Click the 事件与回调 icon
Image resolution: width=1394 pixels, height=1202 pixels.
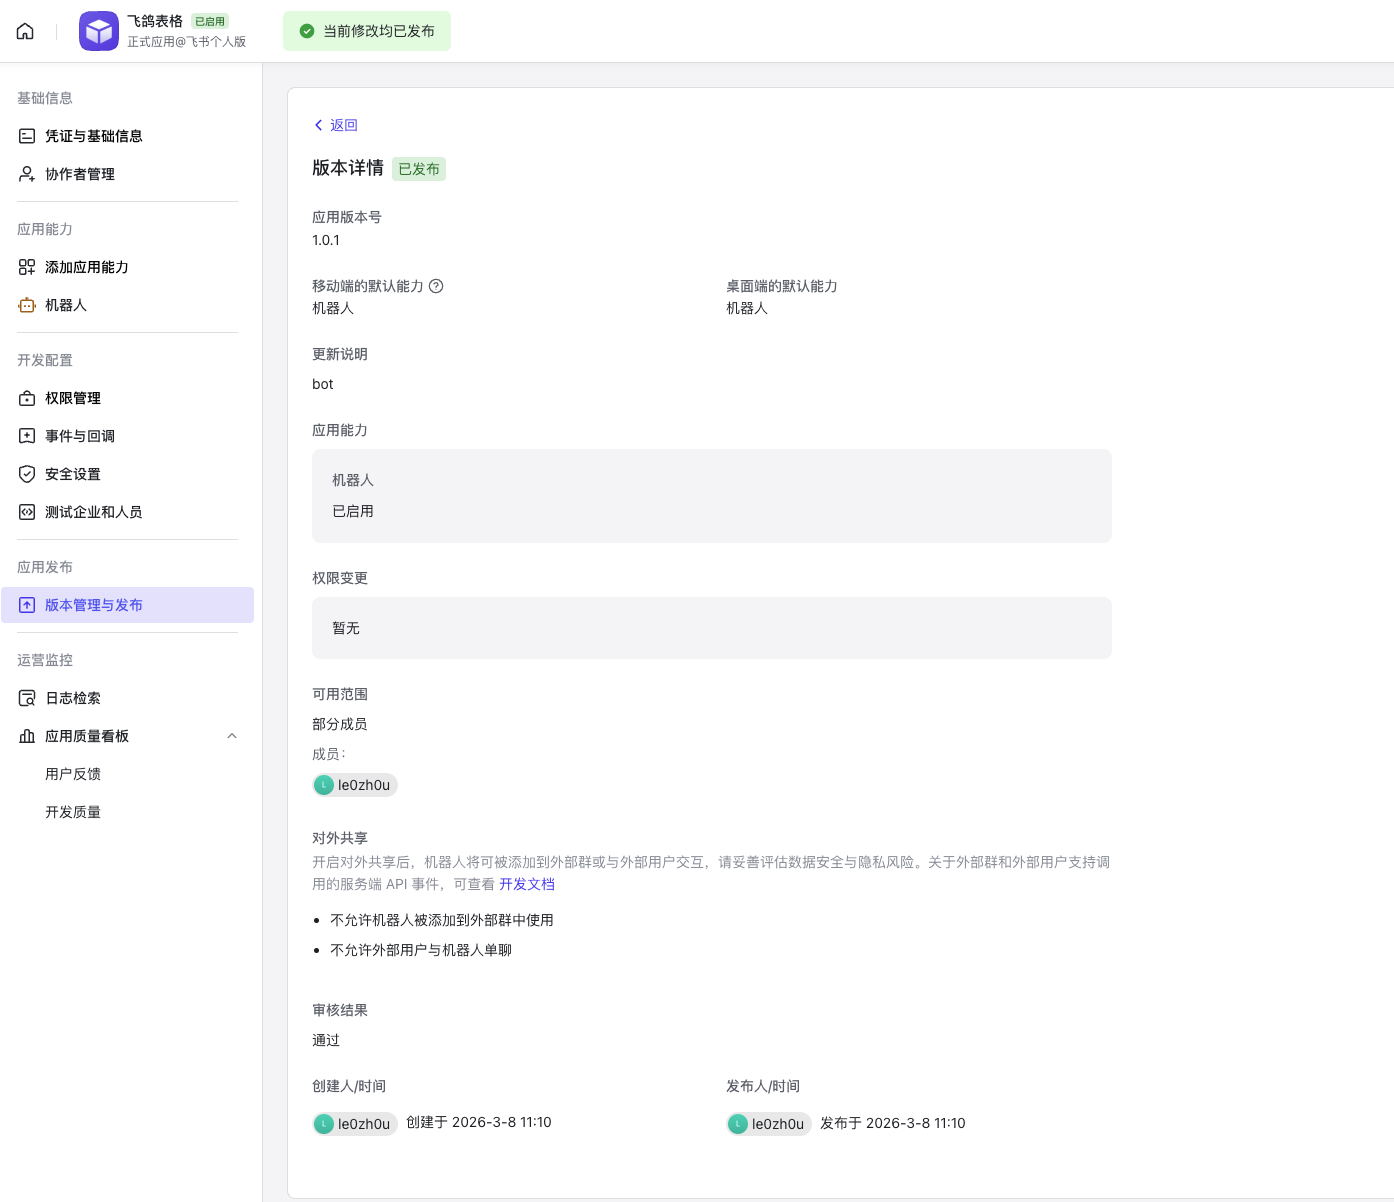point(27,436)
